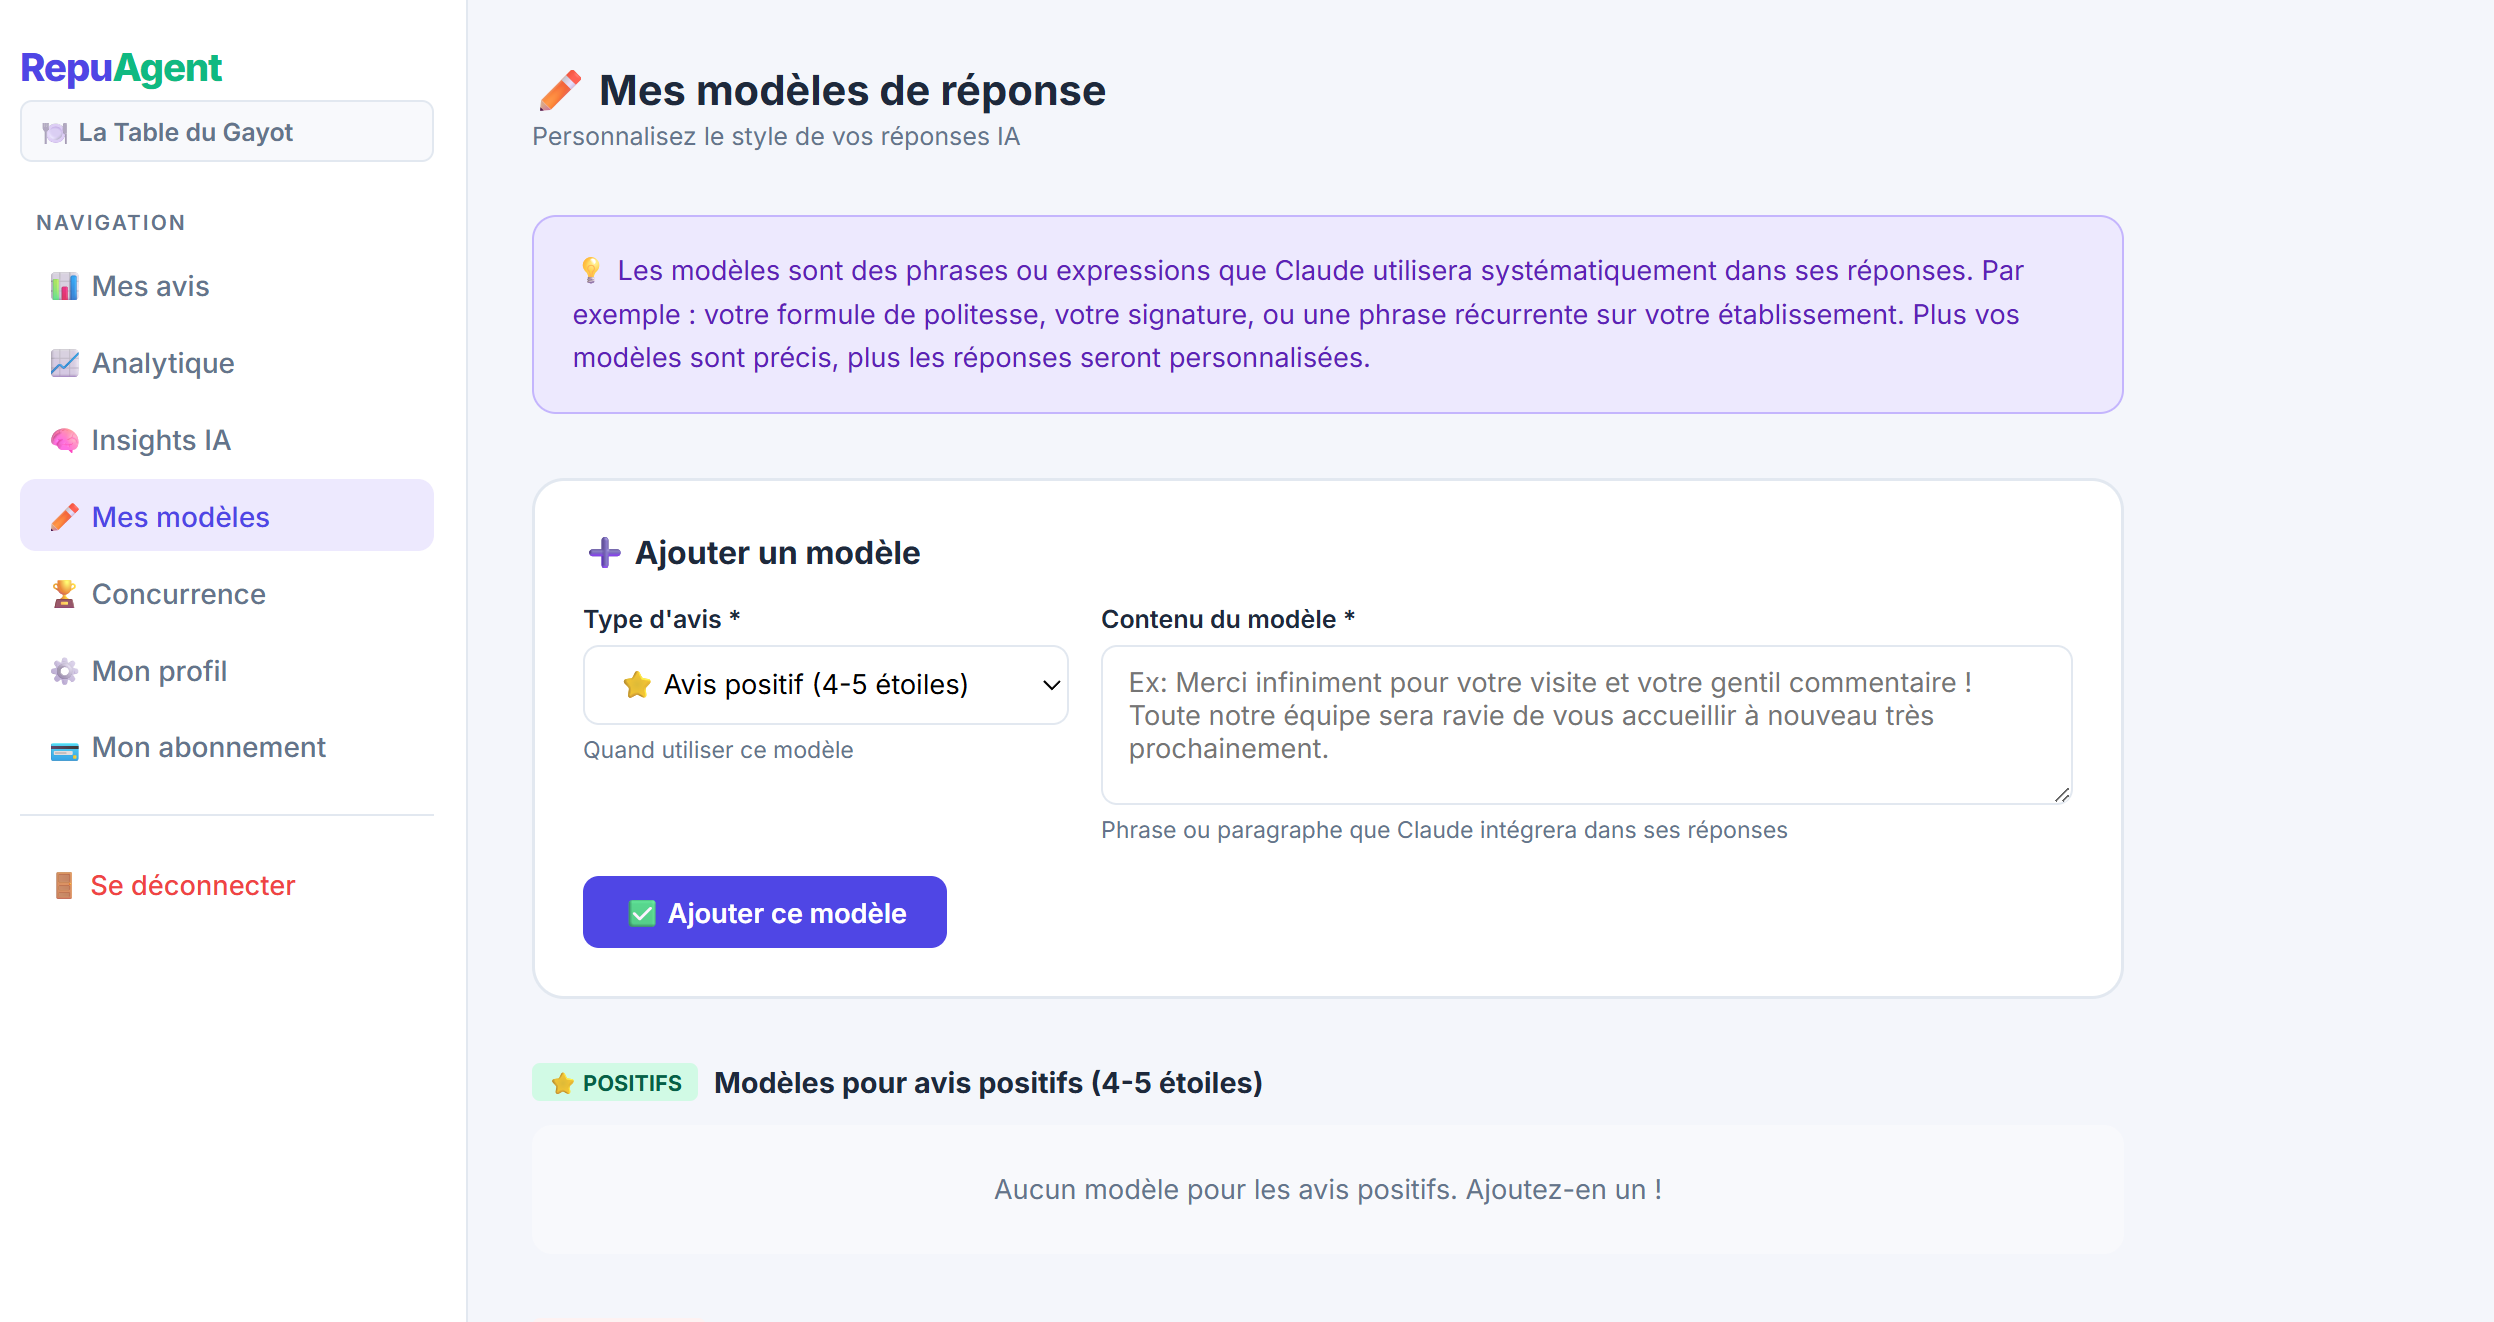This screenshot has width=2494, height=1322.
Task: Click the POSITIFS star badge
Action: [x=616, y=1083]
